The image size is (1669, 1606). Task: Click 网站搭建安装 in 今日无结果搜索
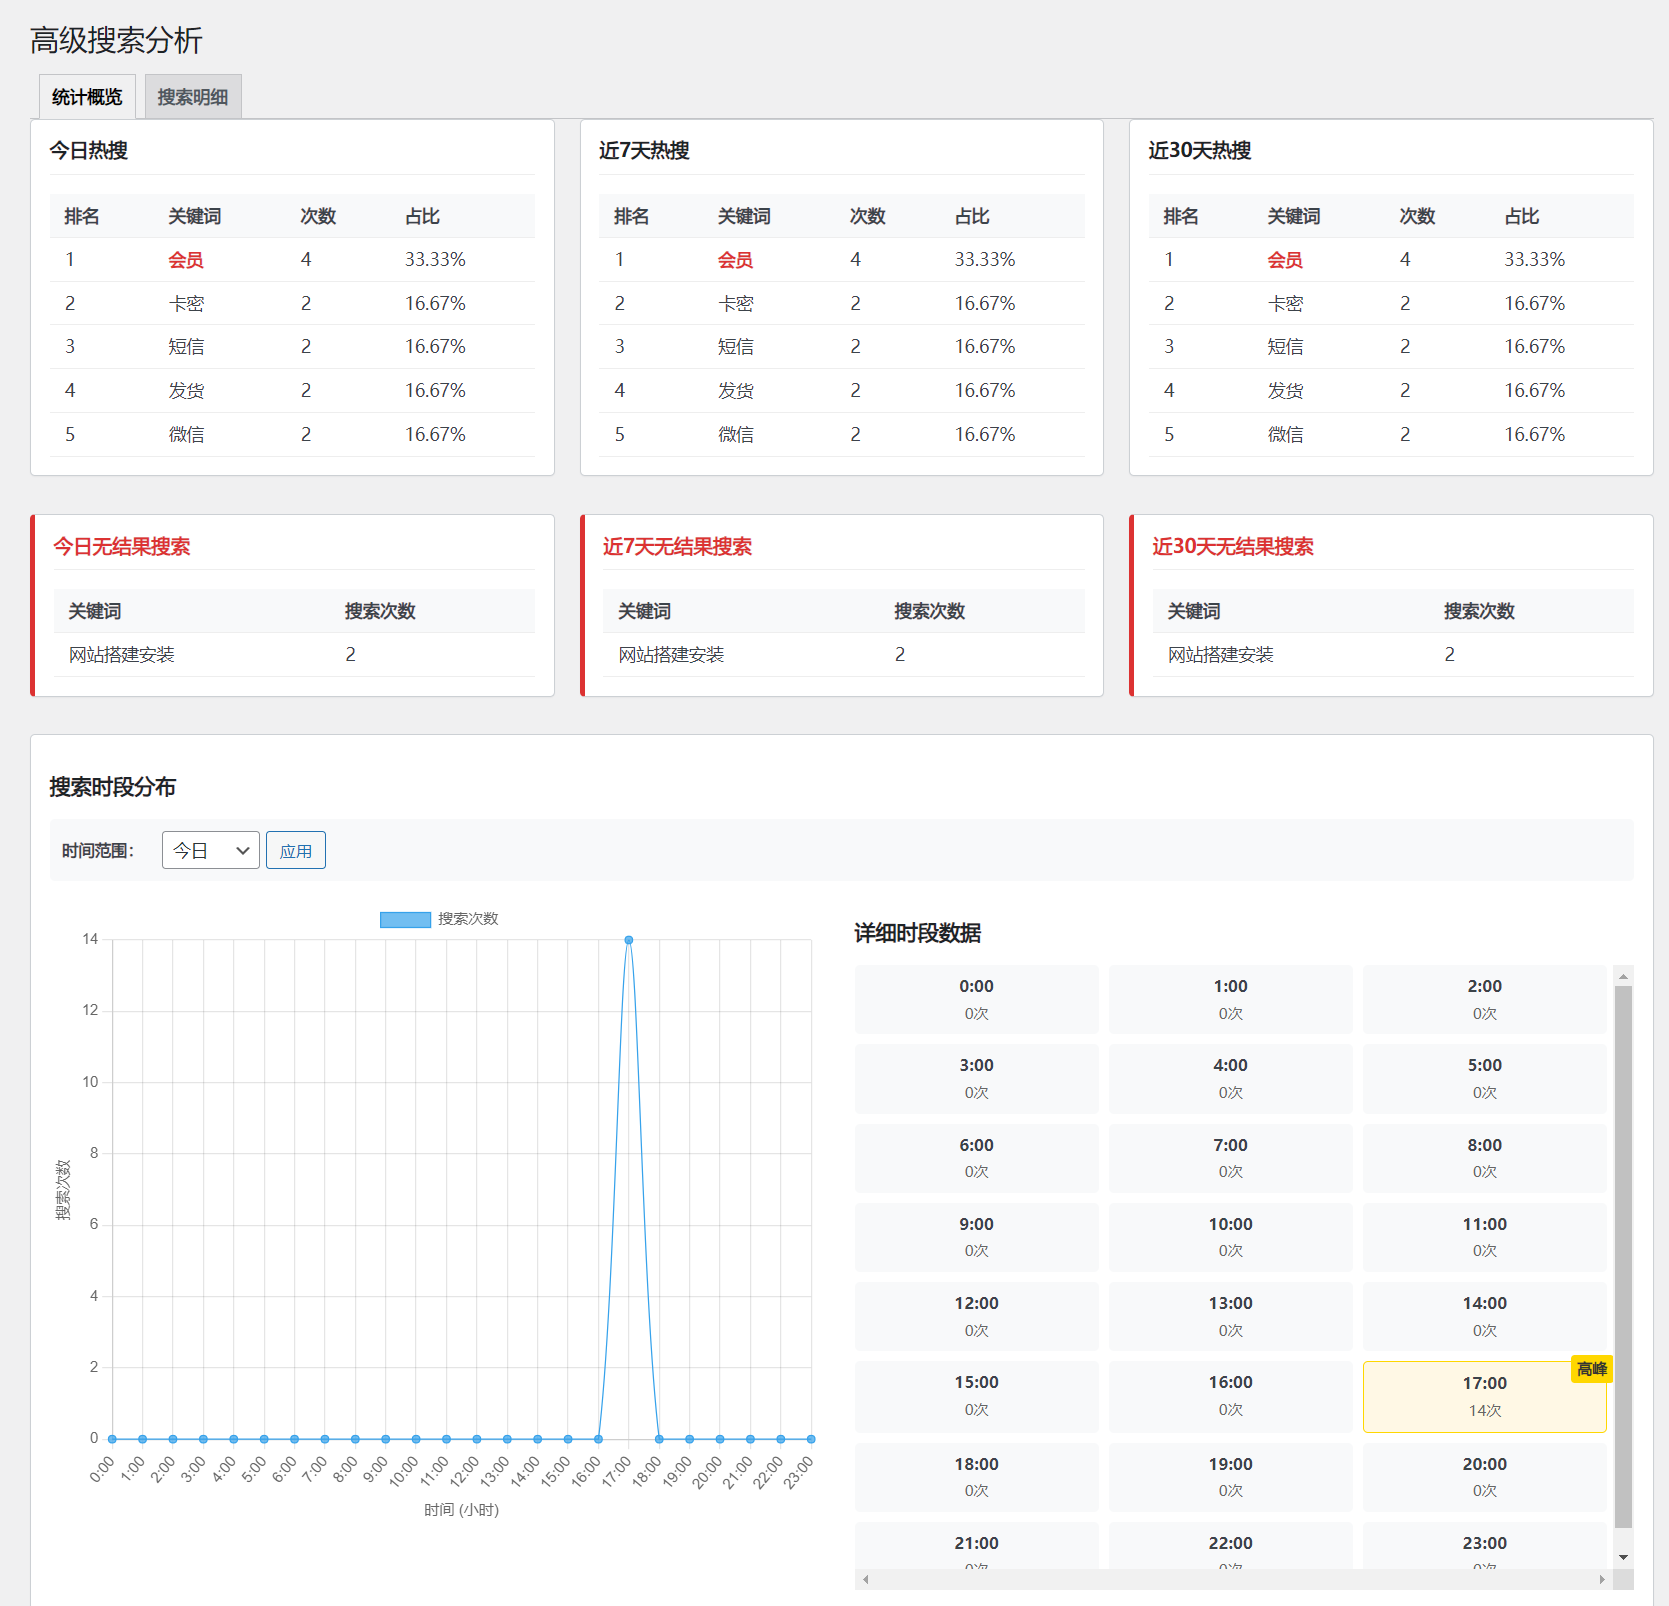pyautogui.click(x=122, y=655)
